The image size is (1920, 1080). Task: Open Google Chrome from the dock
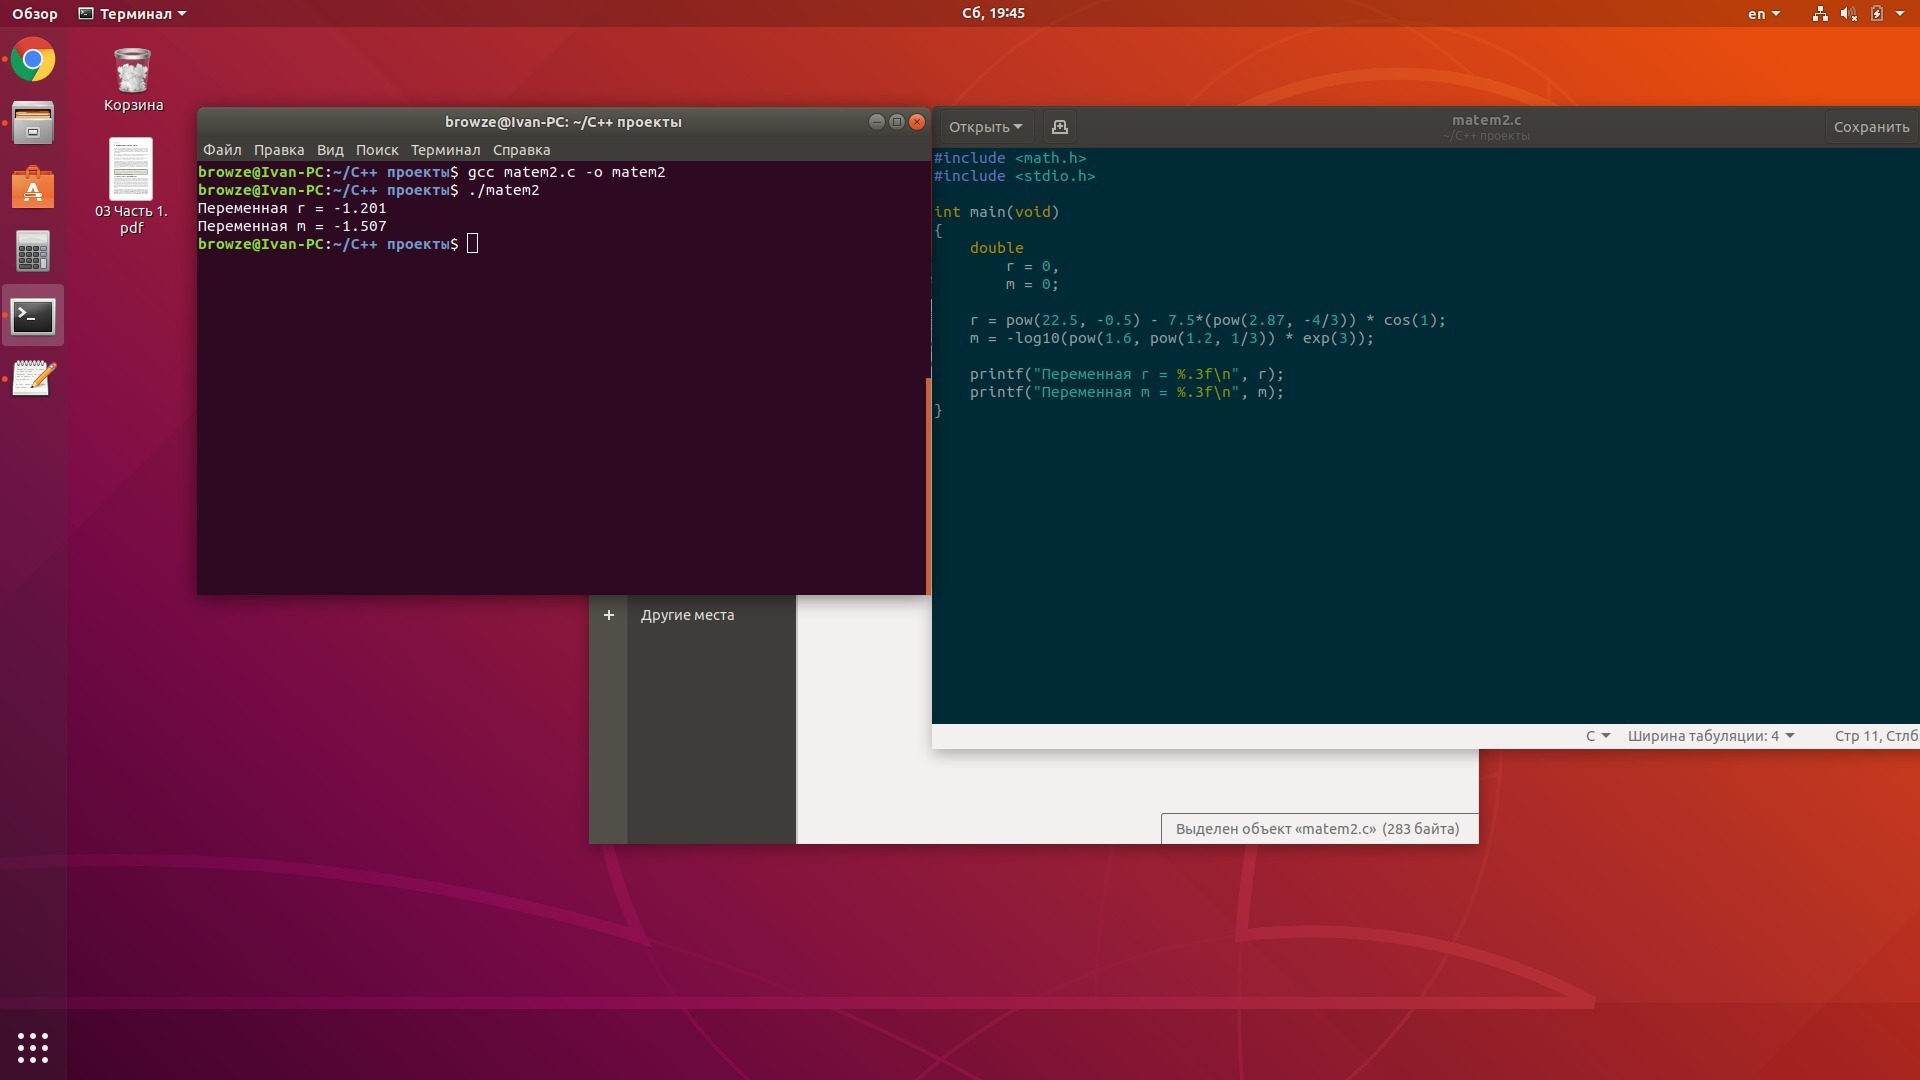point(33,61)
